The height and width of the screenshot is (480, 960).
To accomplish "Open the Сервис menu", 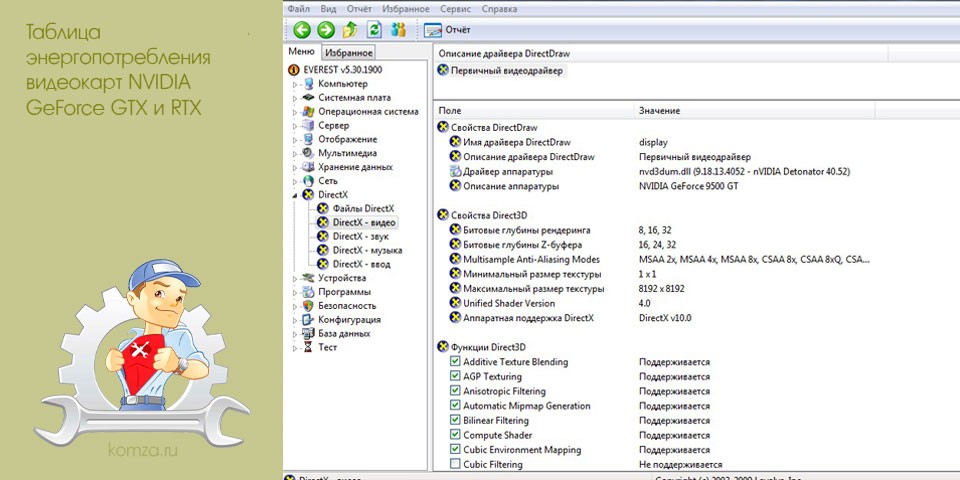I will pos(456,9).
